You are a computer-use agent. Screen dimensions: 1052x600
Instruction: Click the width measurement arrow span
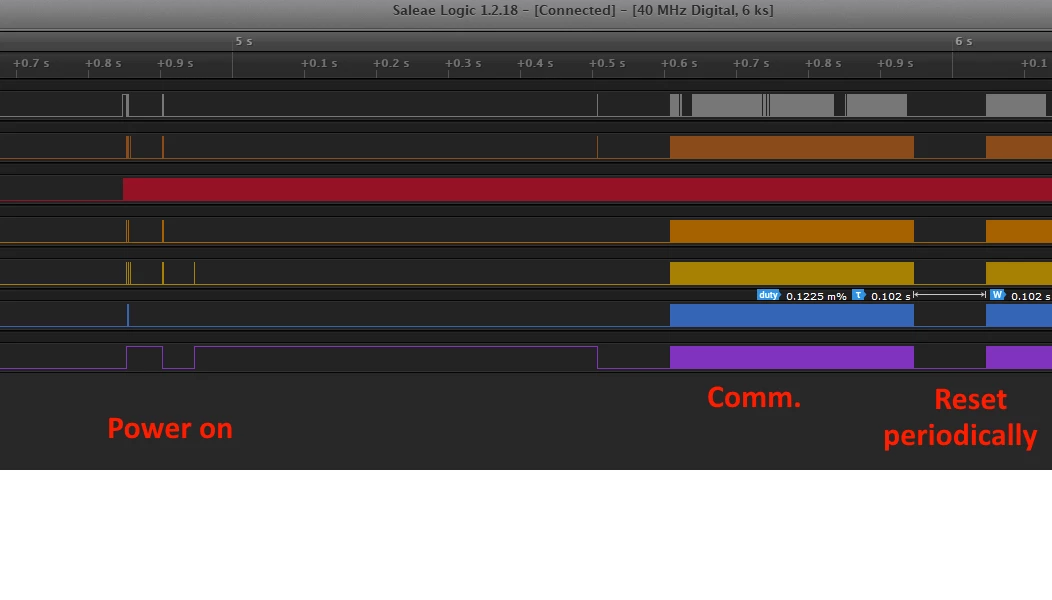coord(949,295)
